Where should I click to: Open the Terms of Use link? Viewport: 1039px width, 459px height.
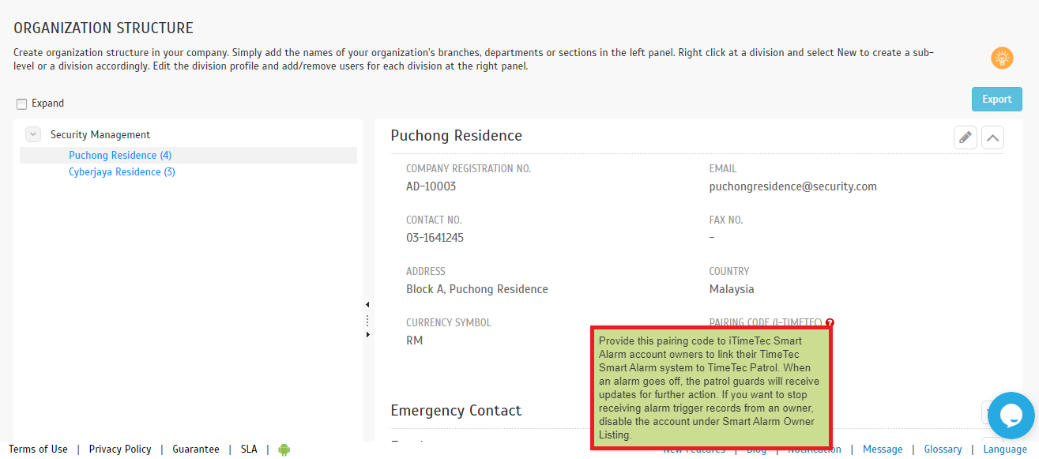click(x=38, y=449)
